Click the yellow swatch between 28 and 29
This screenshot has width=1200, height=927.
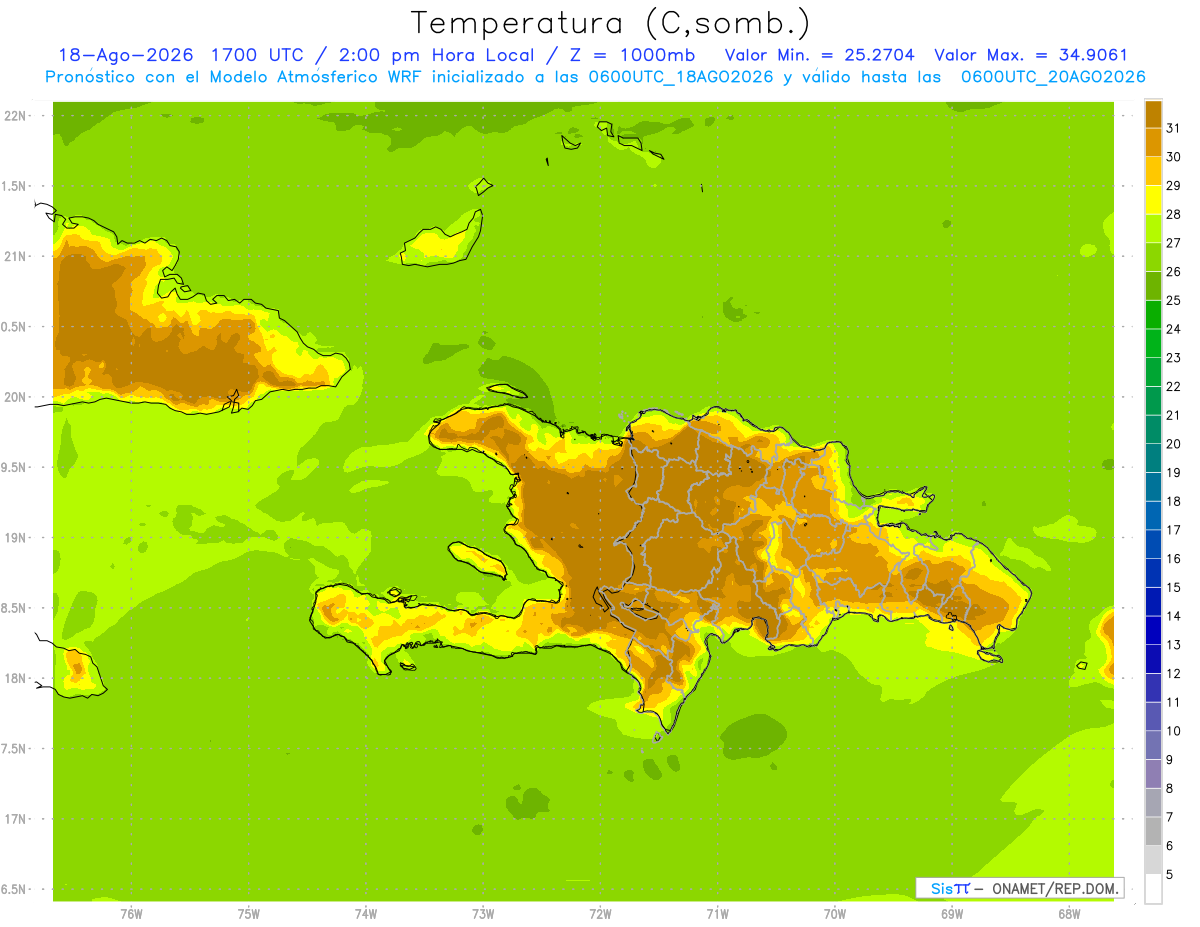[x=1153, y=200]
